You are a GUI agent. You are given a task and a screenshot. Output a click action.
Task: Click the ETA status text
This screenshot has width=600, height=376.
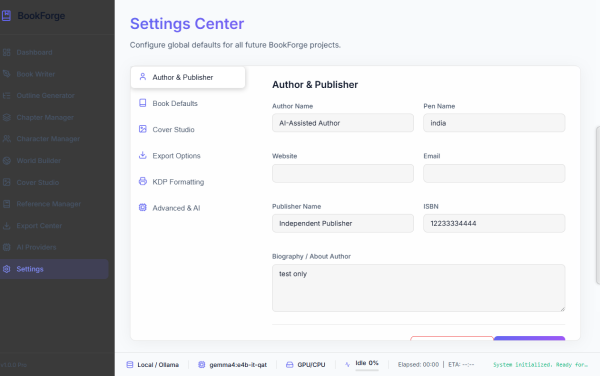tap(461, 365)
